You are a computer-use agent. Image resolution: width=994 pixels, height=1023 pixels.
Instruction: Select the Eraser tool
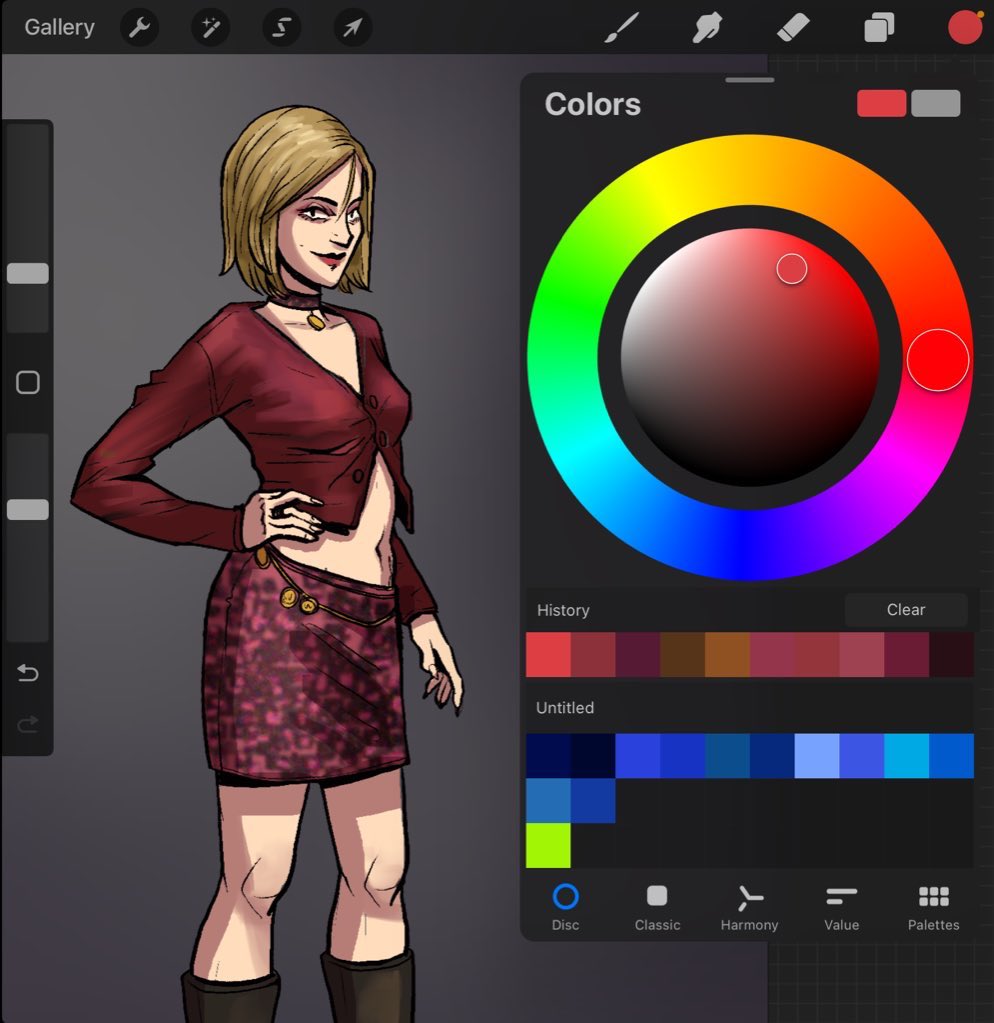point(793,28)
